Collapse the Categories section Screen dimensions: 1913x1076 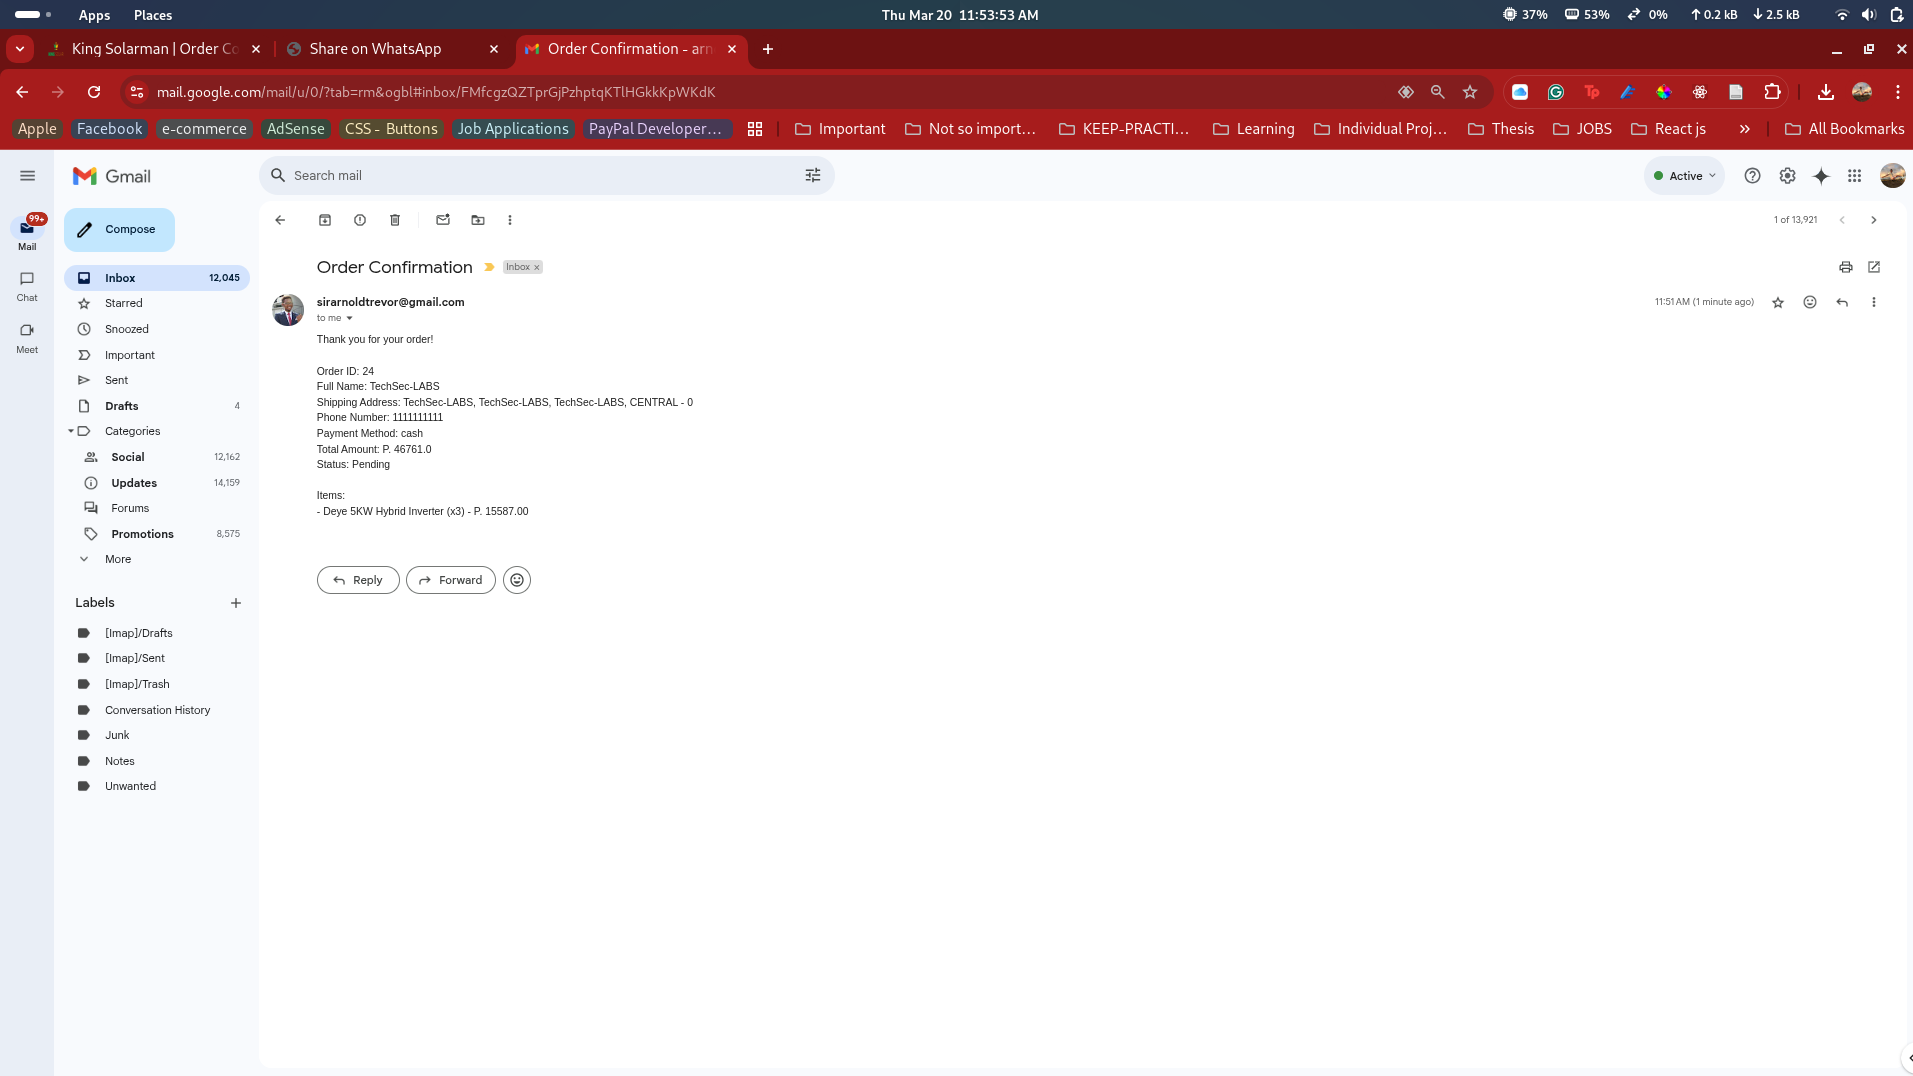(71, 431)
